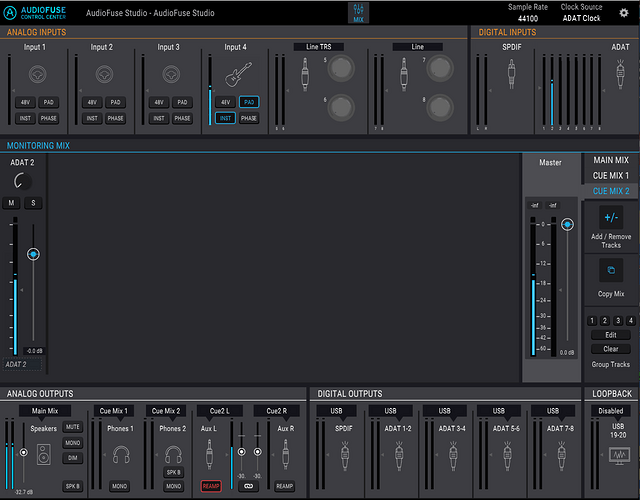Open the Cue2 R source dropdown
640x500 pixels.
[x=276, y=411]
